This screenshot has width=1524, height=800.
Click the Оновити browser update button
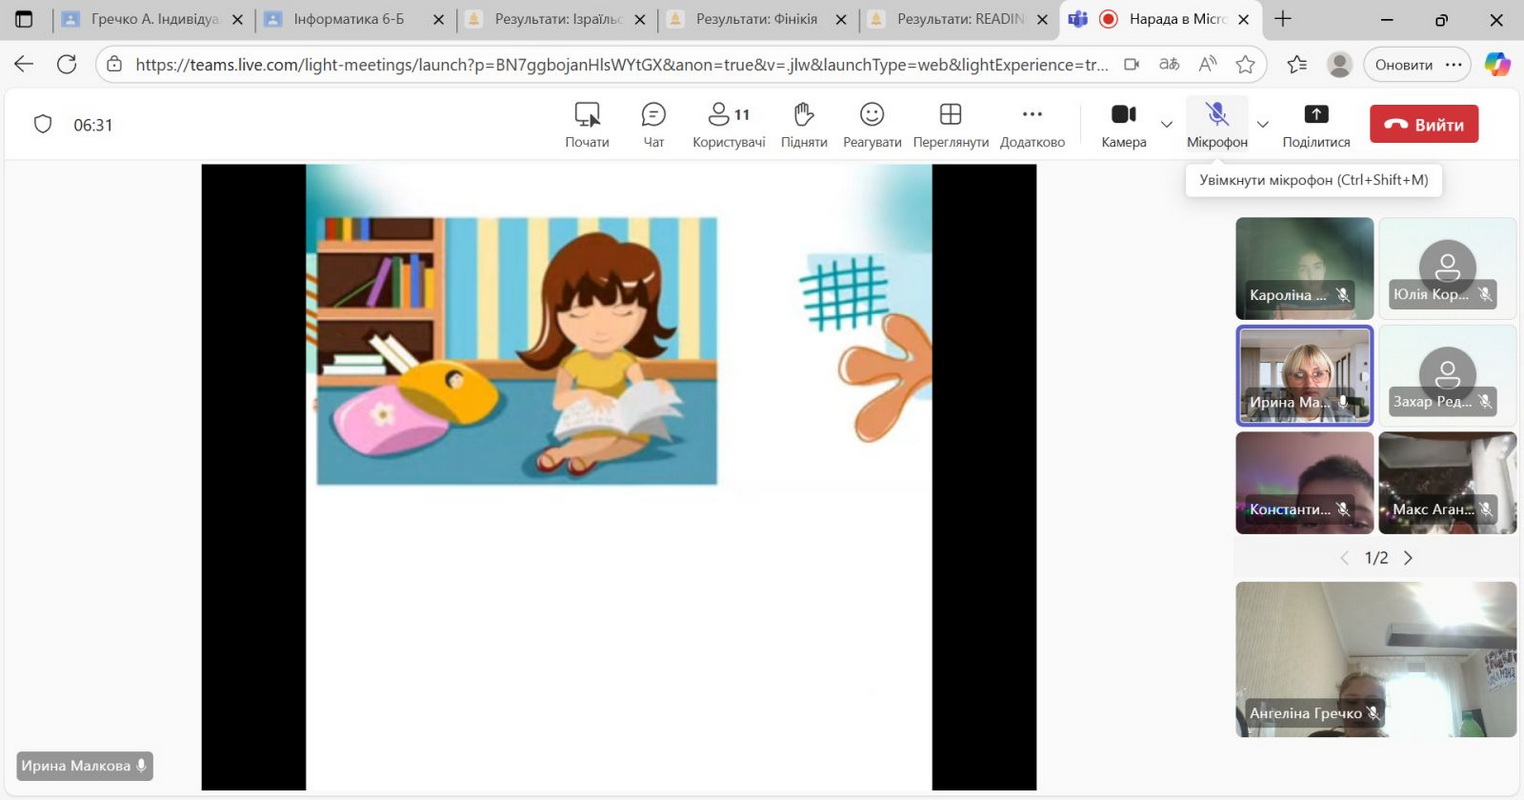pyautogui.click(x=1403, y=65)
